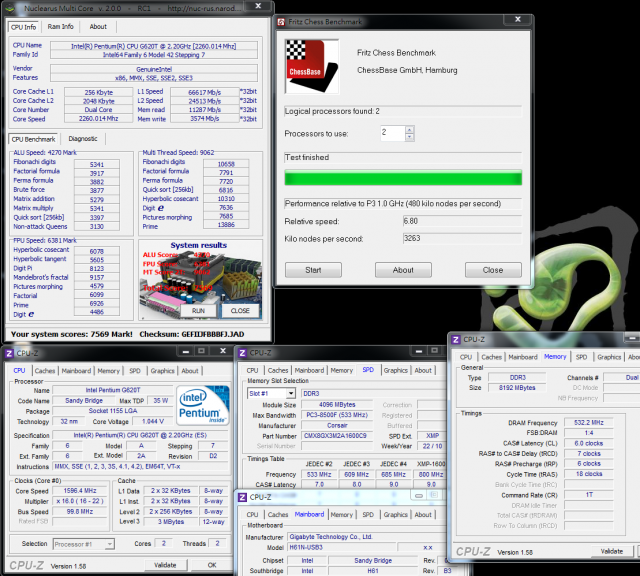Click the CPU-Z icon in bottom-left CPU window
The height and width of the screenshot is (576, 640).
point(9,353)
